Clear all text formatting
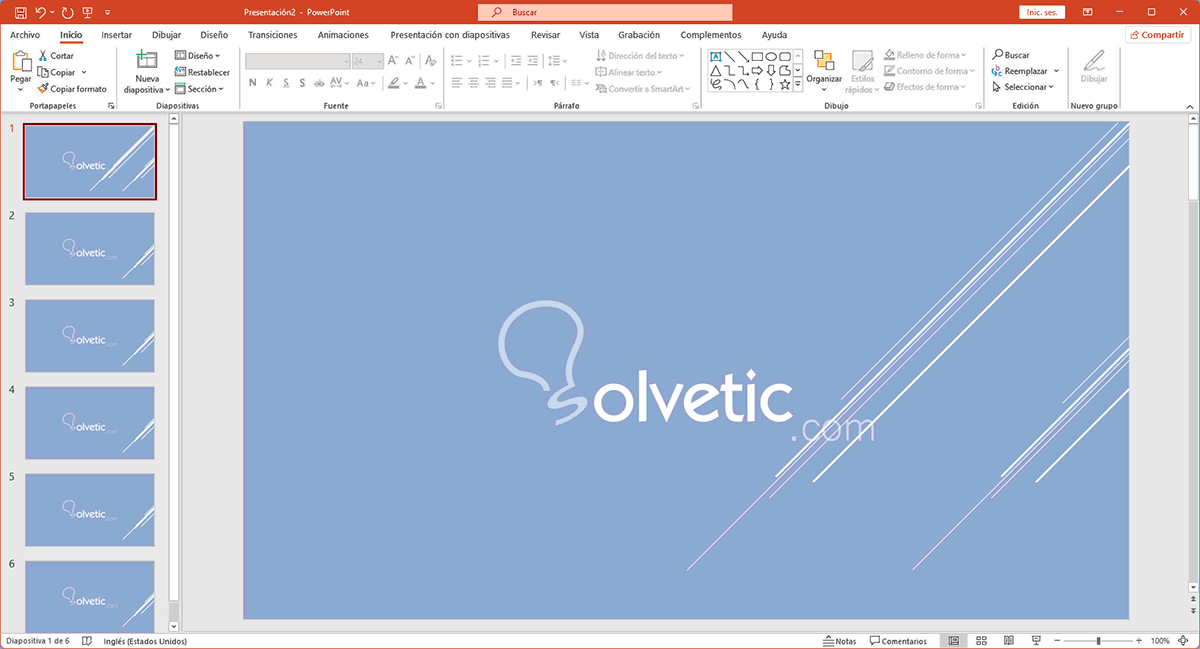This screenshot has width=1200, height=649. tap(430, 61)
